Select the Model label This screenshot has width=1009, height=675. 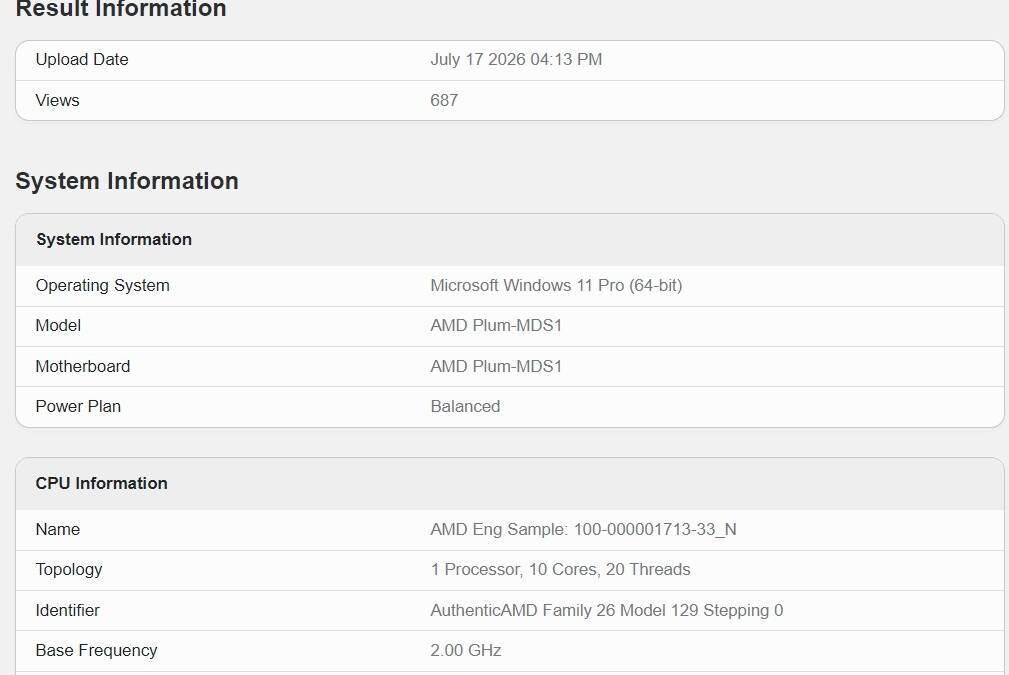pyautogui.click(x=58, y=326)
